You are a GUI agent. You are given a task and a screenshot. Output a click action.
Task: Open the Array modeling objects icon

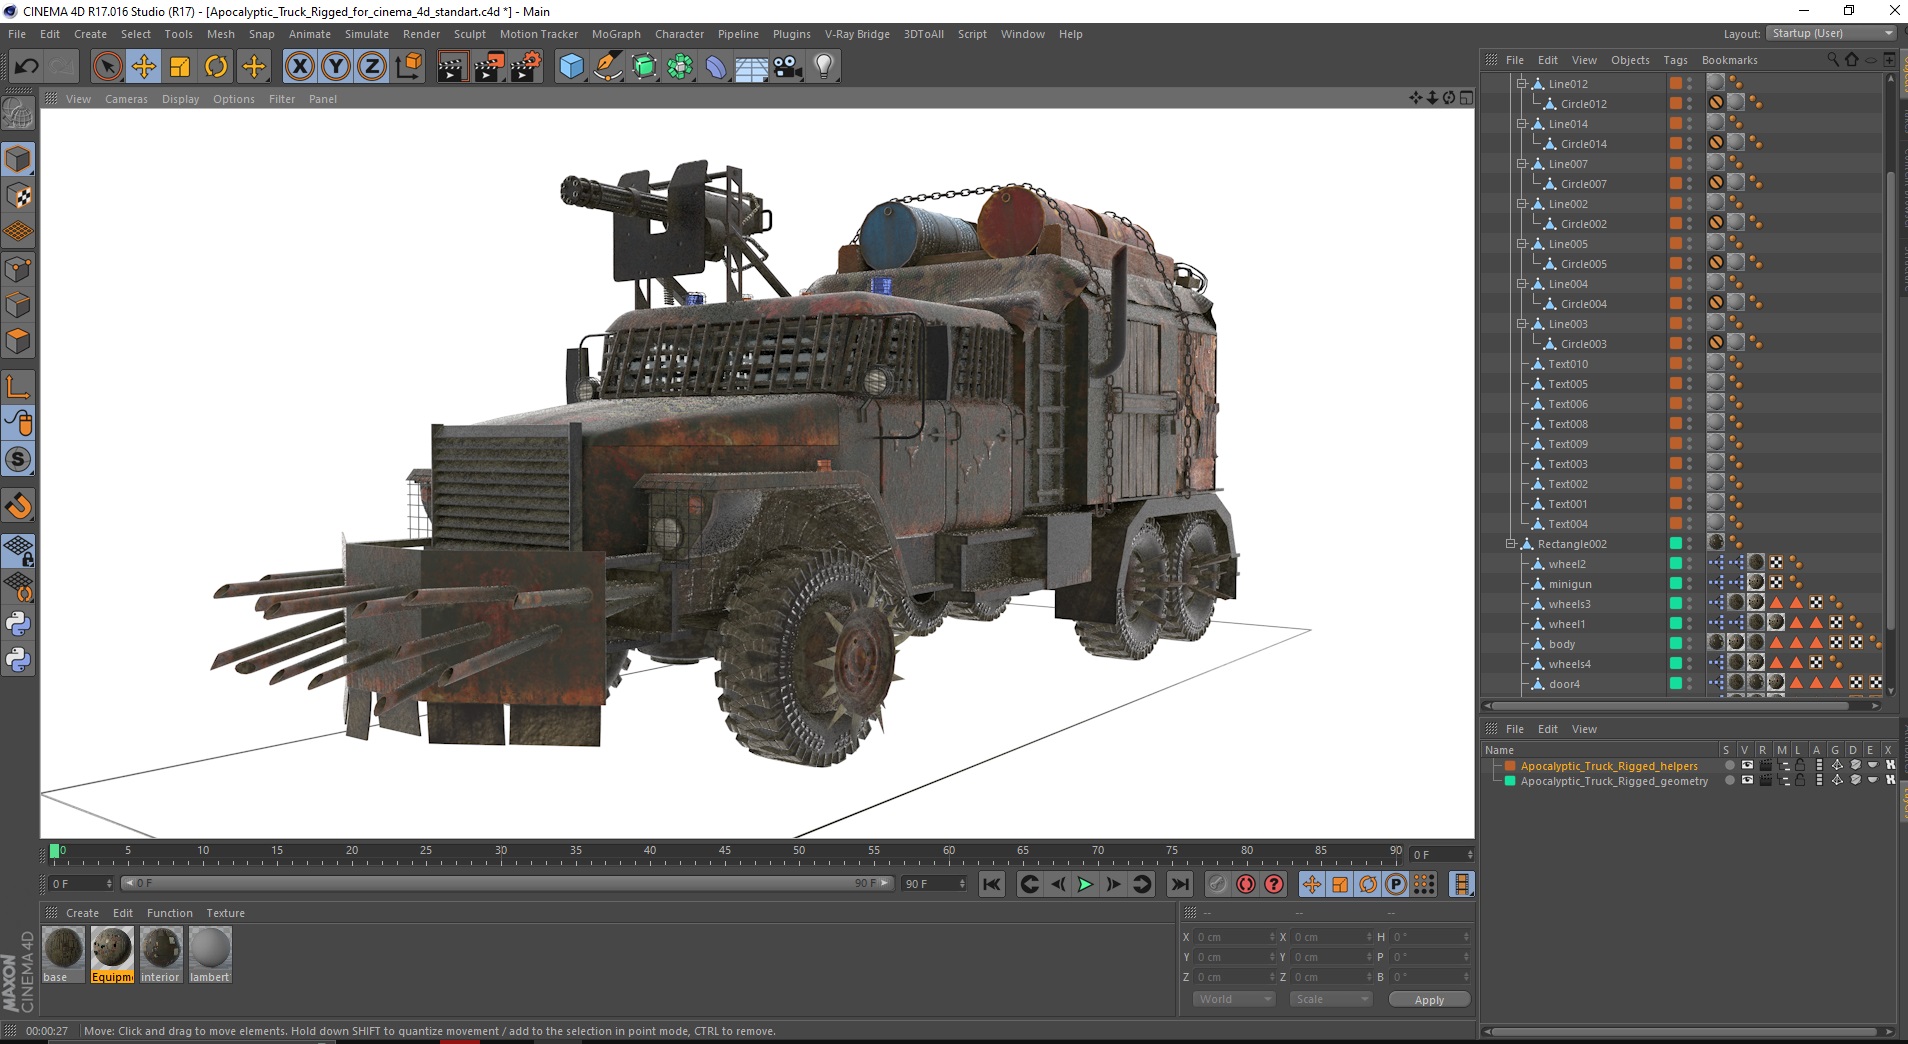coord(680,67)
